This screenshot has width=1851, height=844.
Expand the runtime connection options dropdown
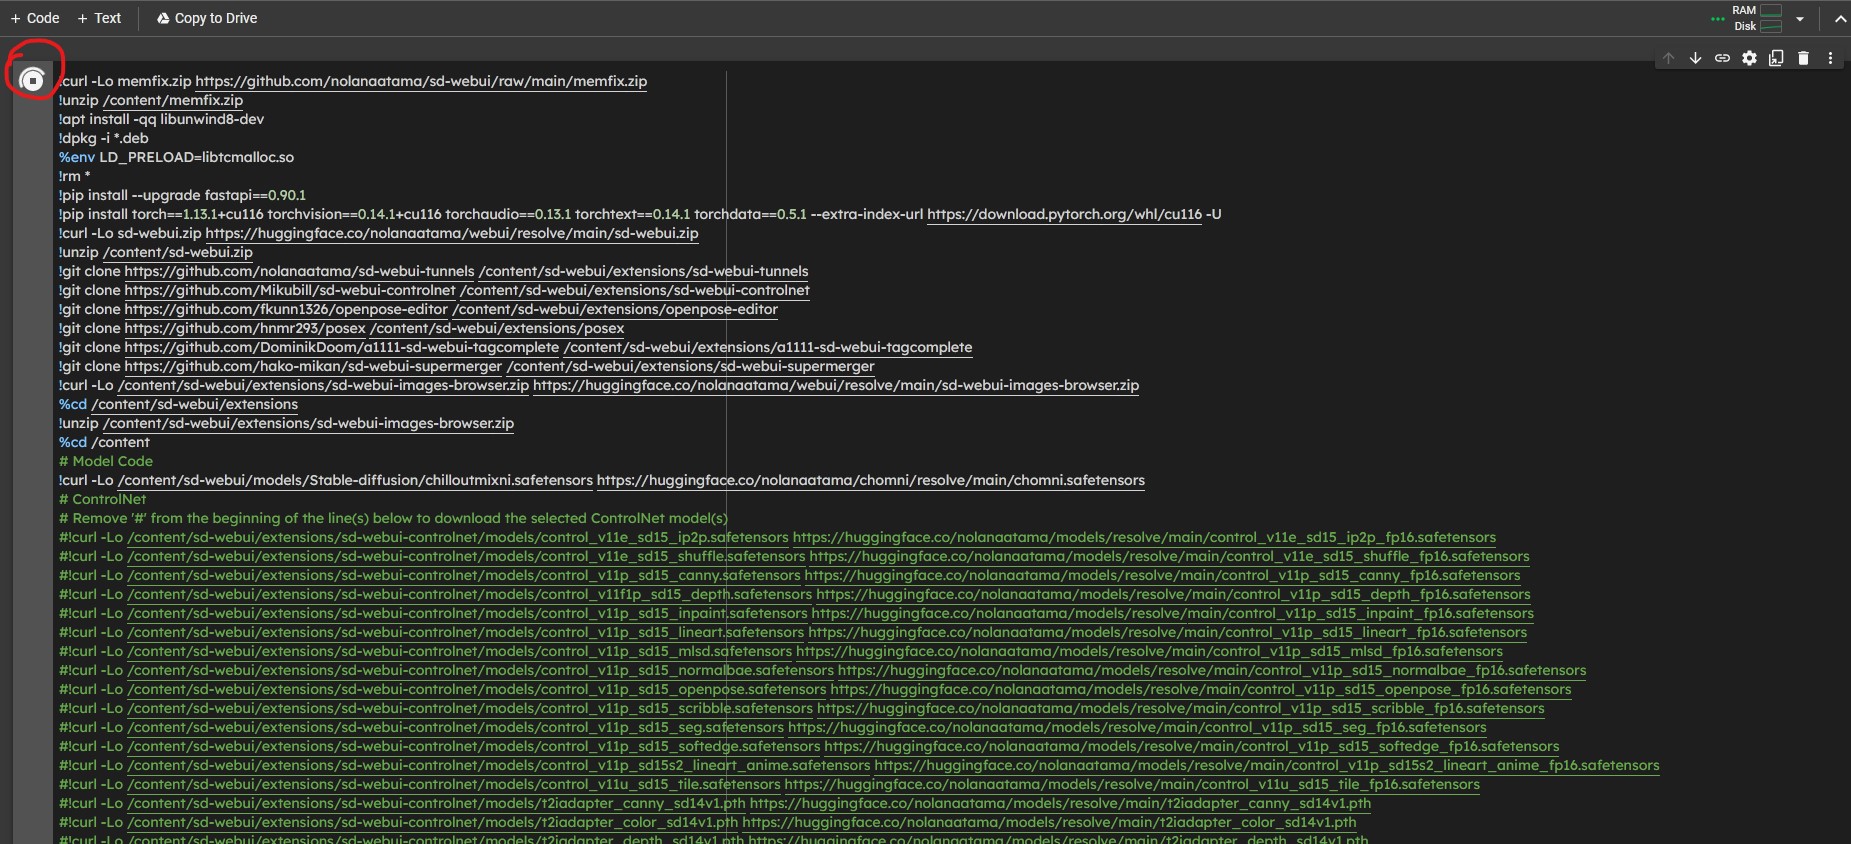(x=1800, y=18)
